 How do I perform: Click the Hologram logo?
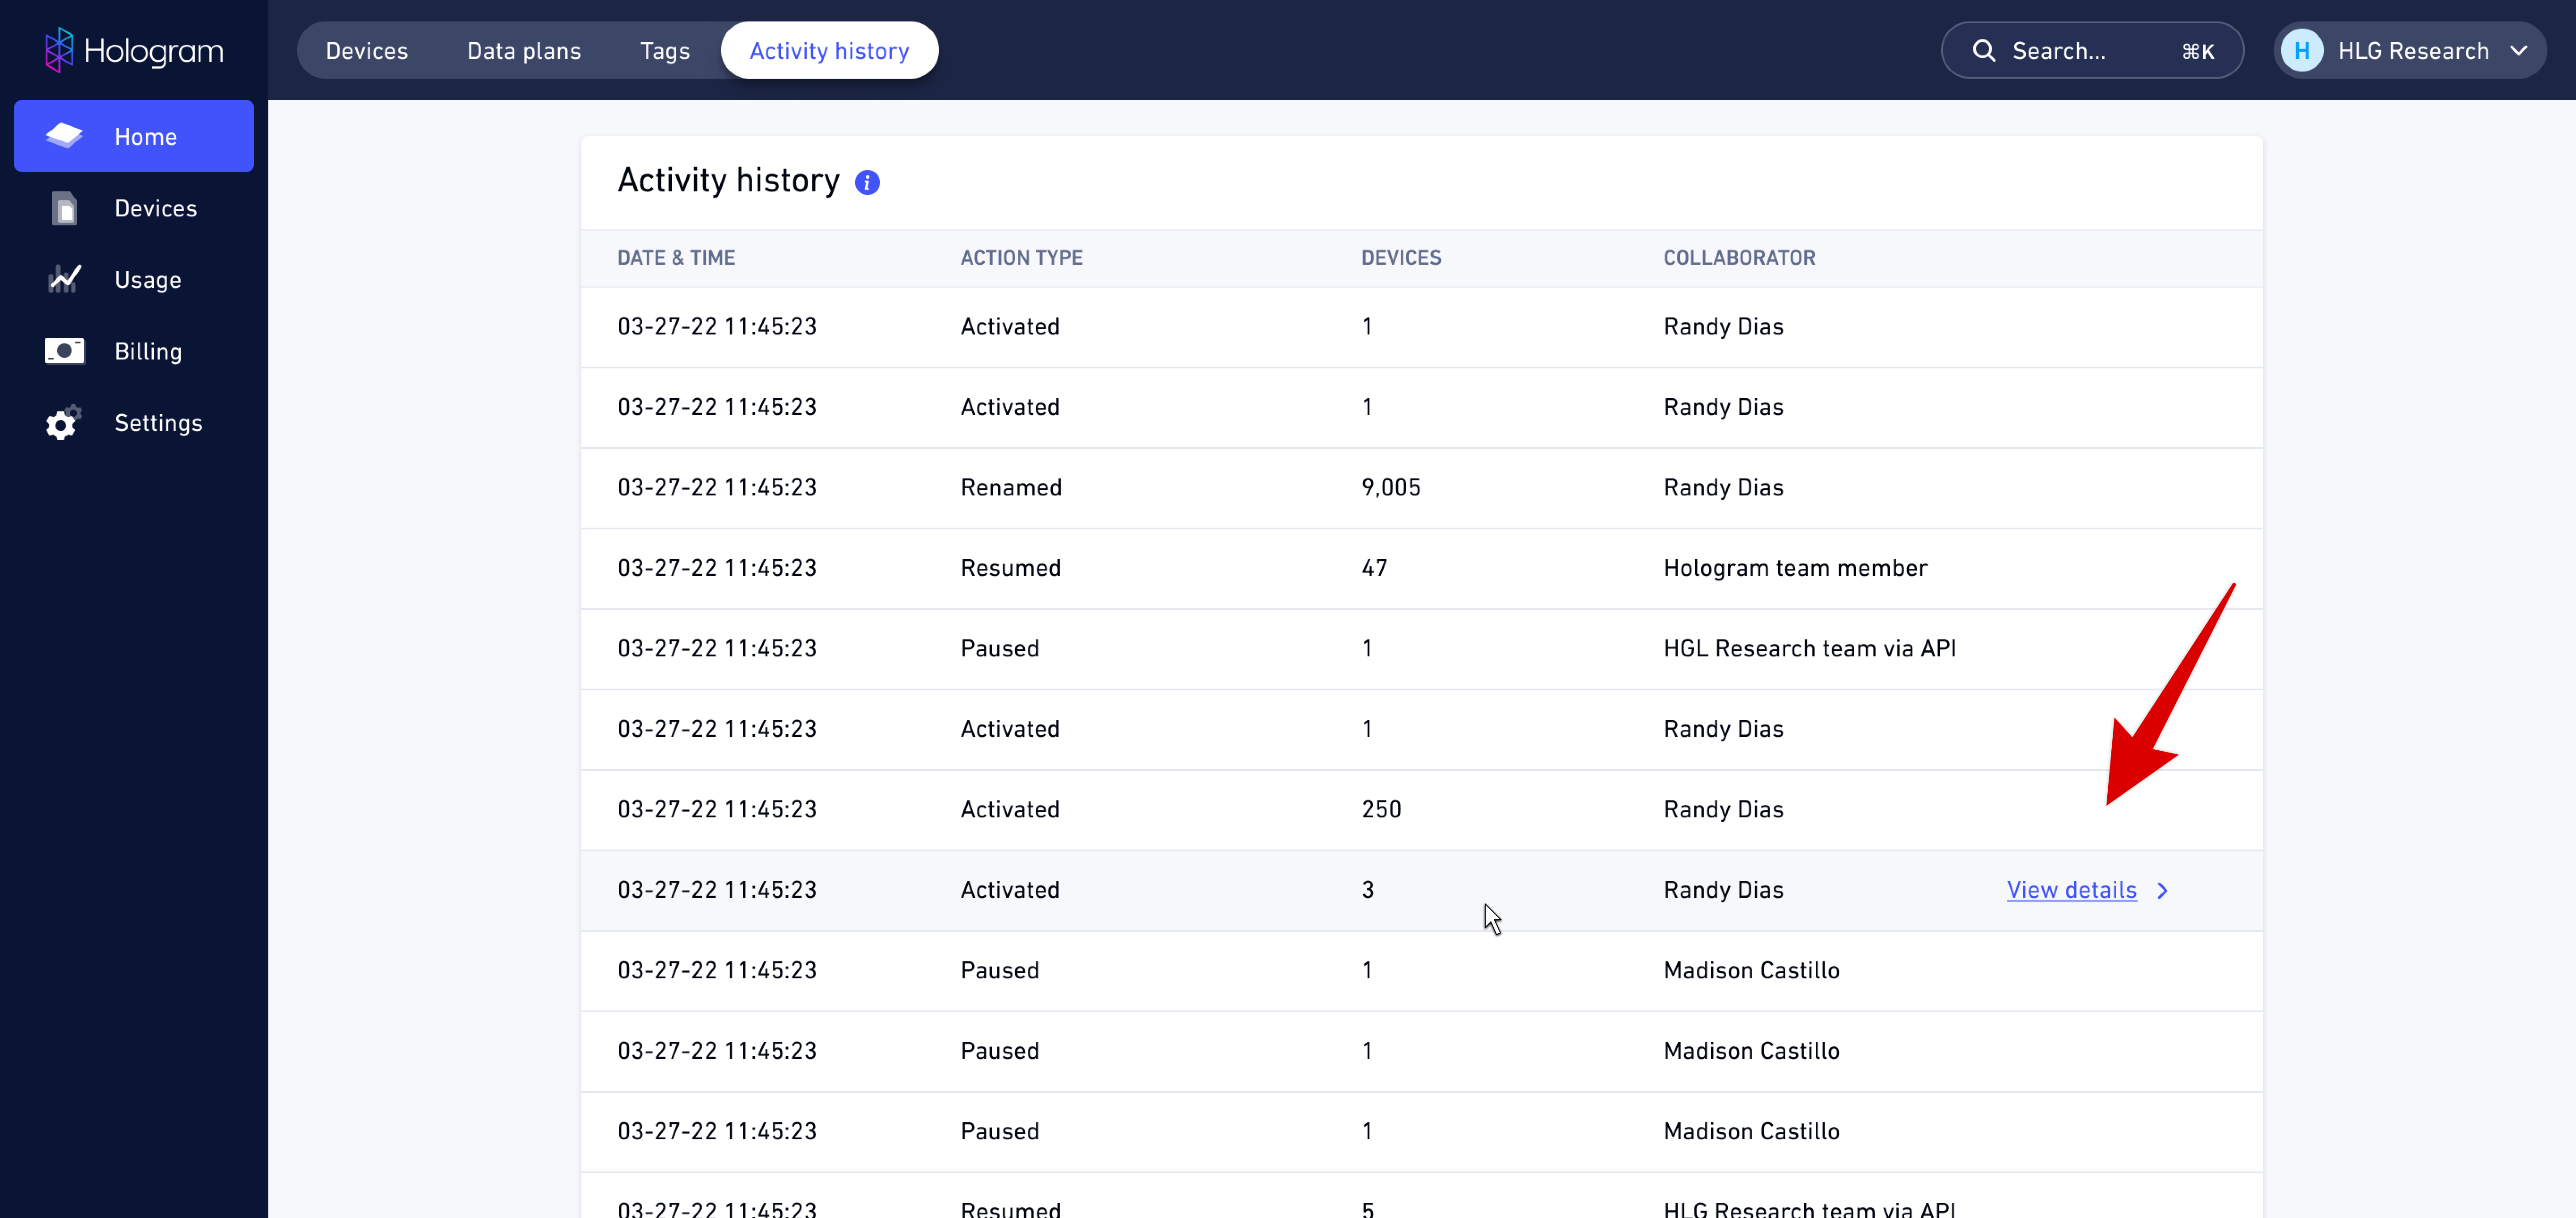point(134,50)
